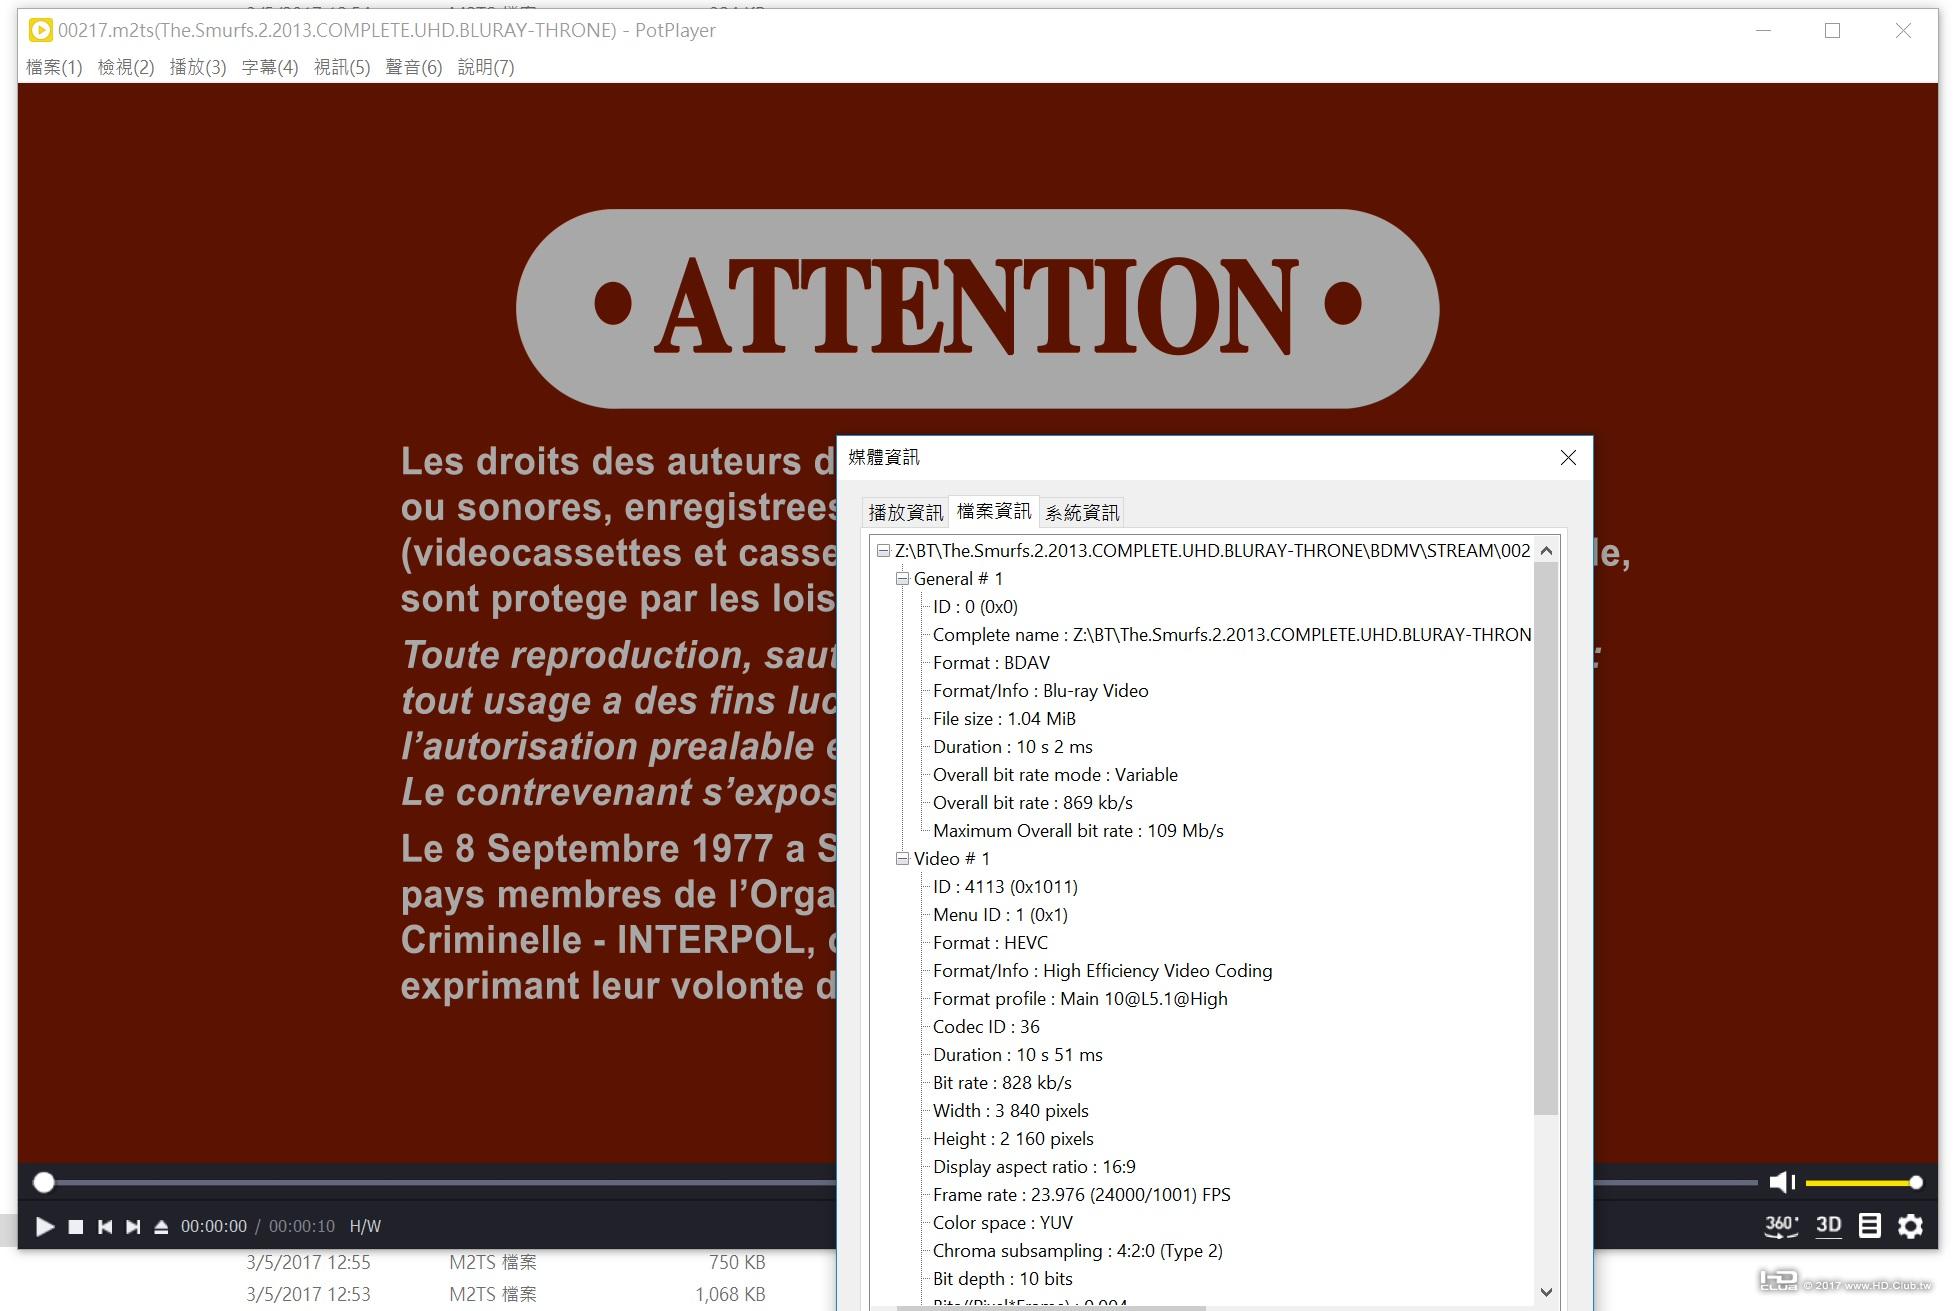Click the total duration 00:00:10 display
Screen dimensions: 1954x1311
[x=302, y=1226]
